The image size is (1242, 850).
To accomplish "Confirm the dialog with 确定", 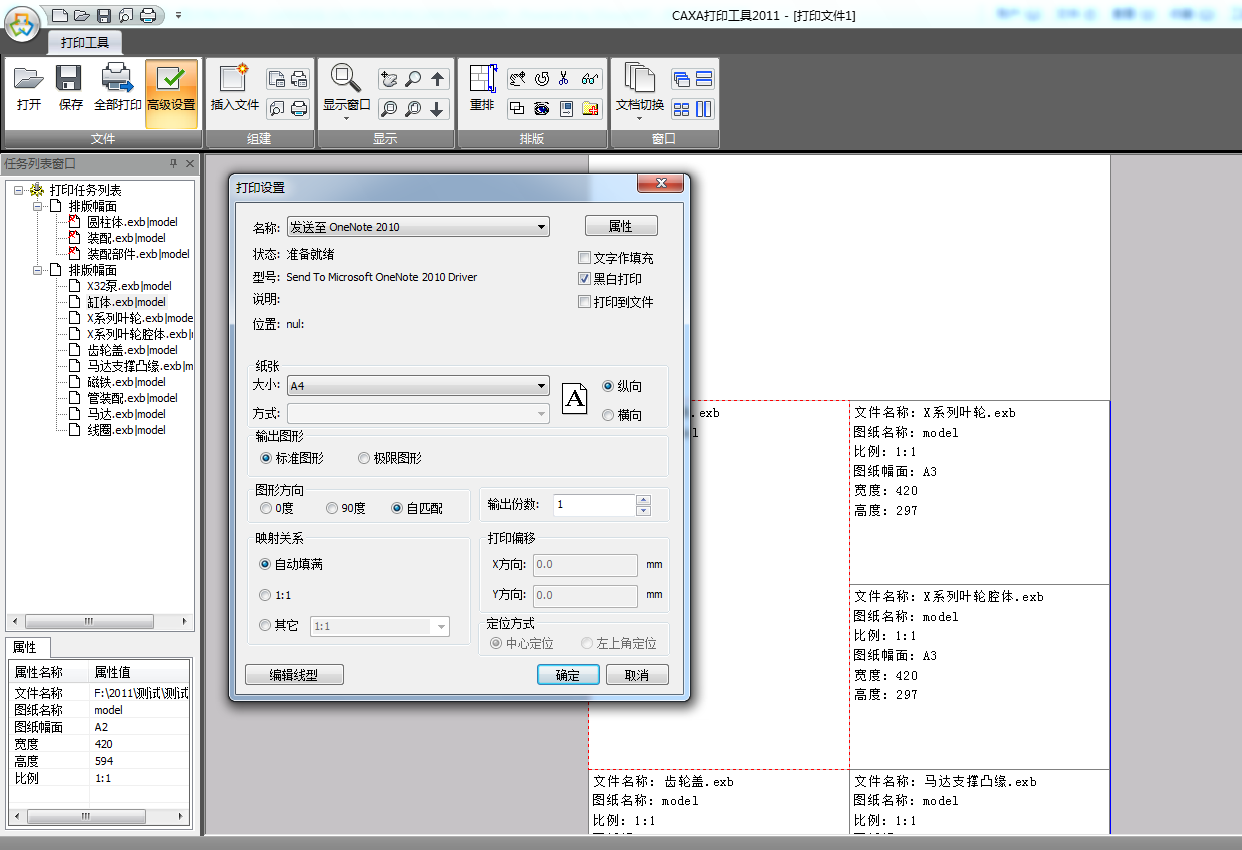I will (568, 675).
